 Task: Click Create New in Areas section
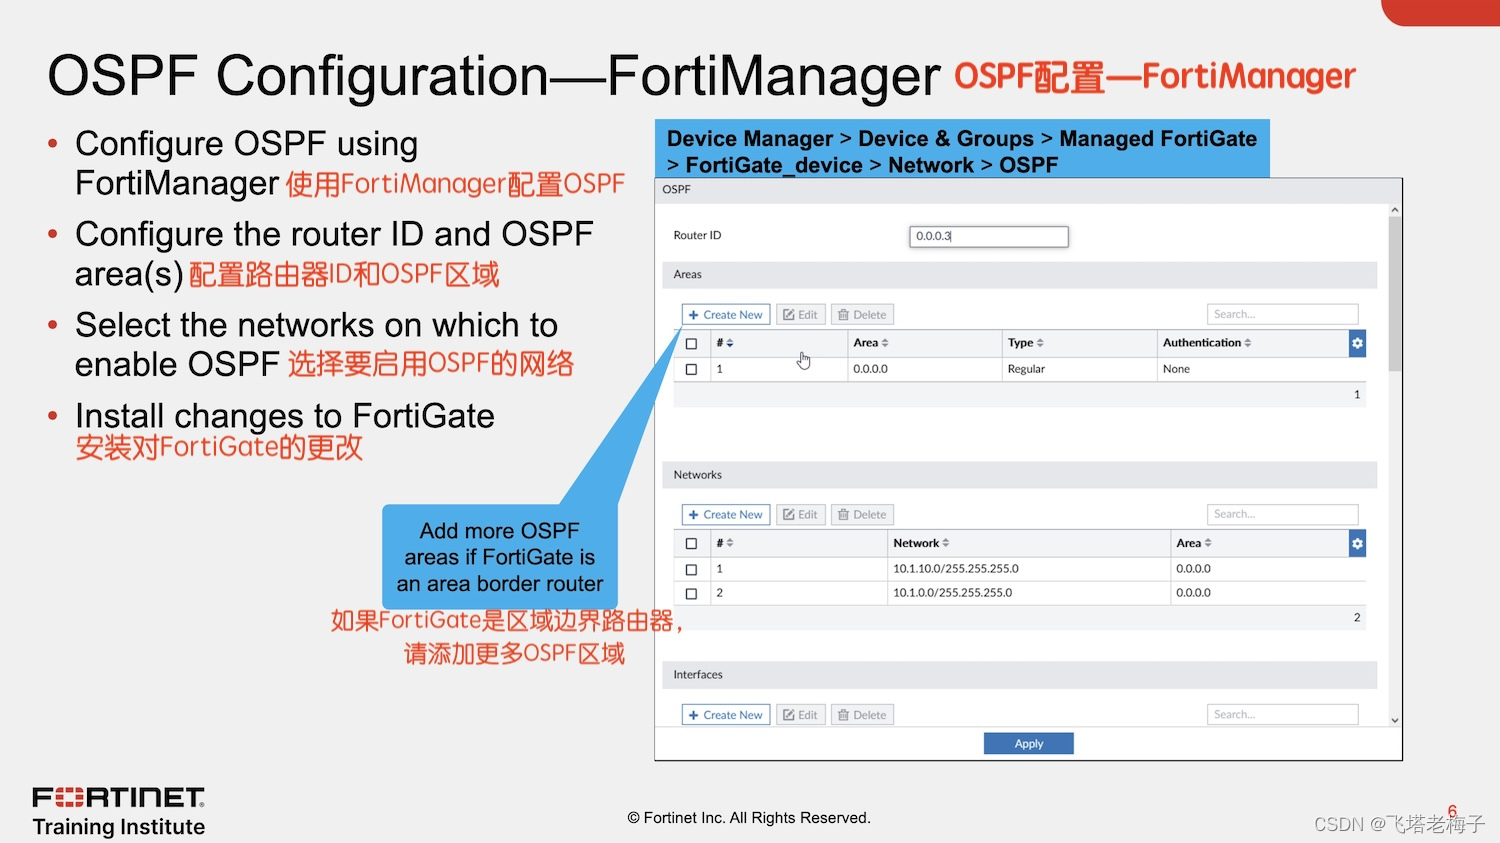tap(726, 315)
